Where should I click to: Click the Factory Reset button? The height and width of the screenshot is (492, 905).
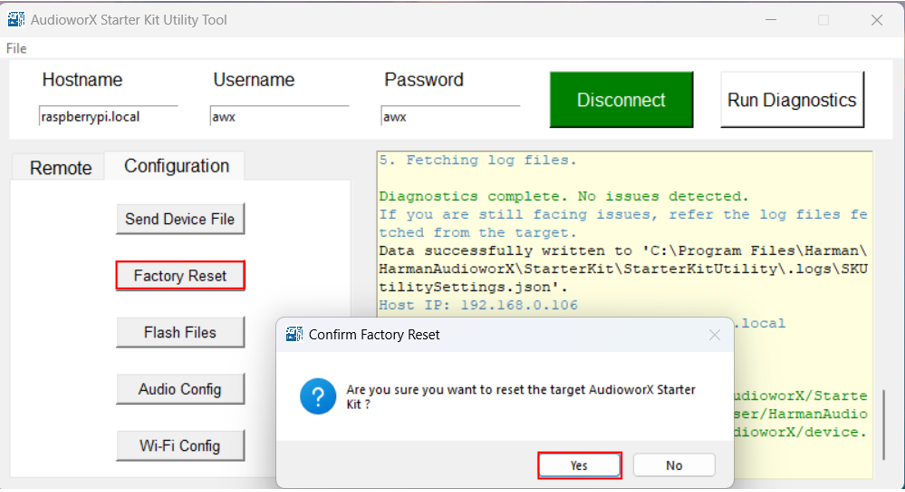[x=180, y=275]
